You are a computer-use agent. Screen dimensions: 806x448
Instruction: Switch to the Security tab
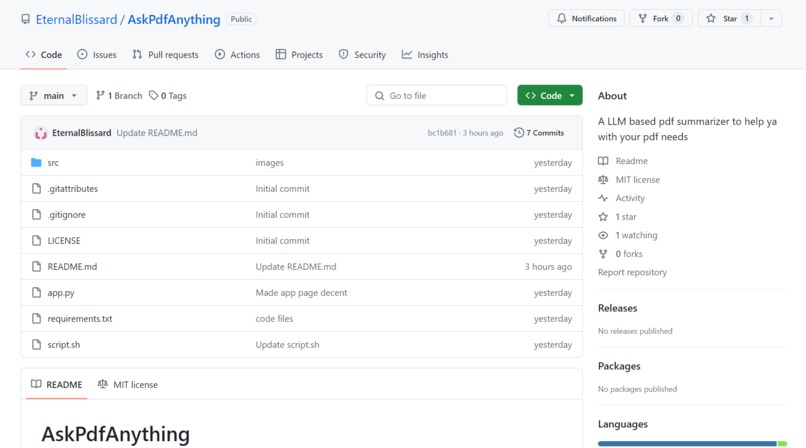(x=362, y=54)
